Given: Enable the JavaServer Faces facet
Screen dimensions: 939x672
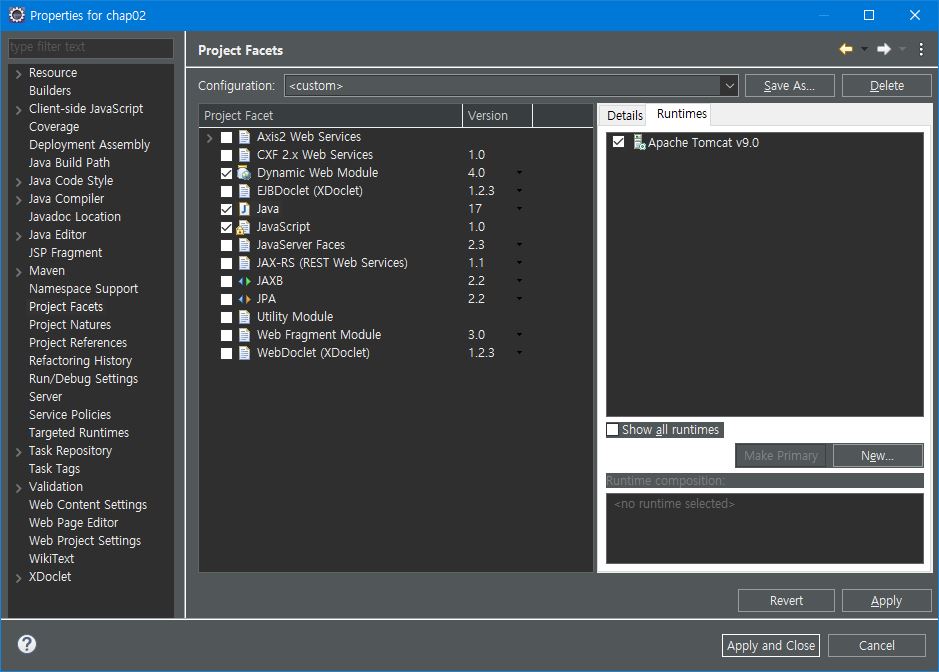Looking at the screenshot, I should pyautogui.click(x=226, y=245).
